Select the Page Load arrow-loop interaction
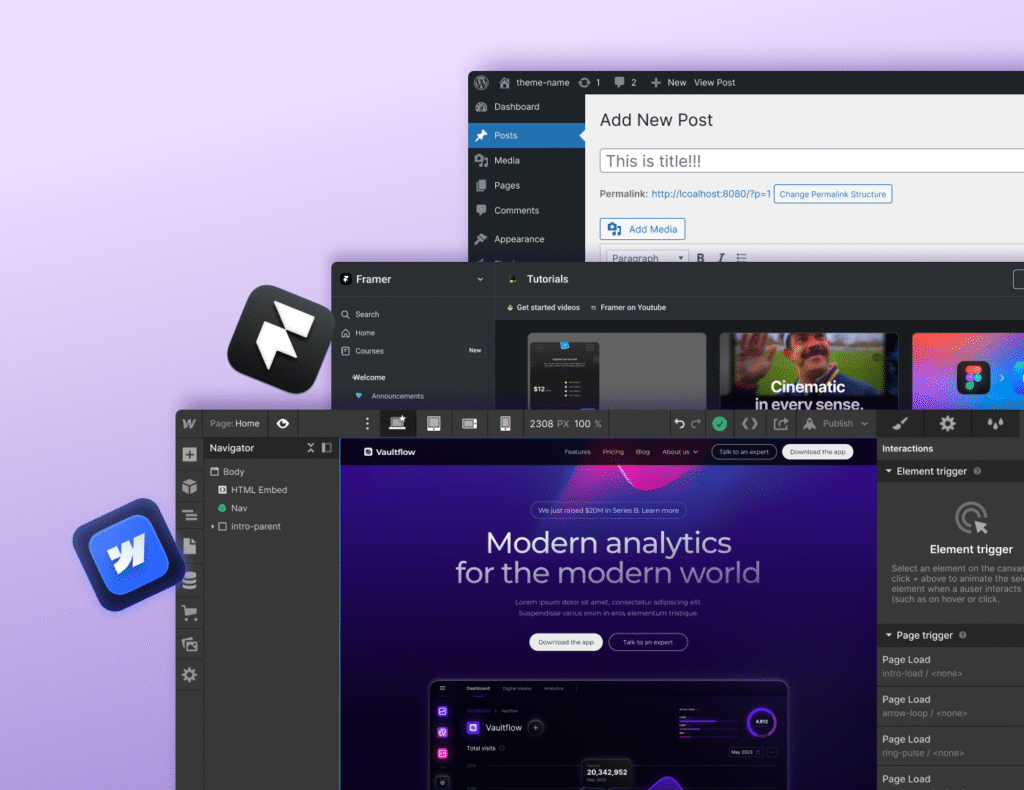This screenshot has height=790, width=1024. 951,706
